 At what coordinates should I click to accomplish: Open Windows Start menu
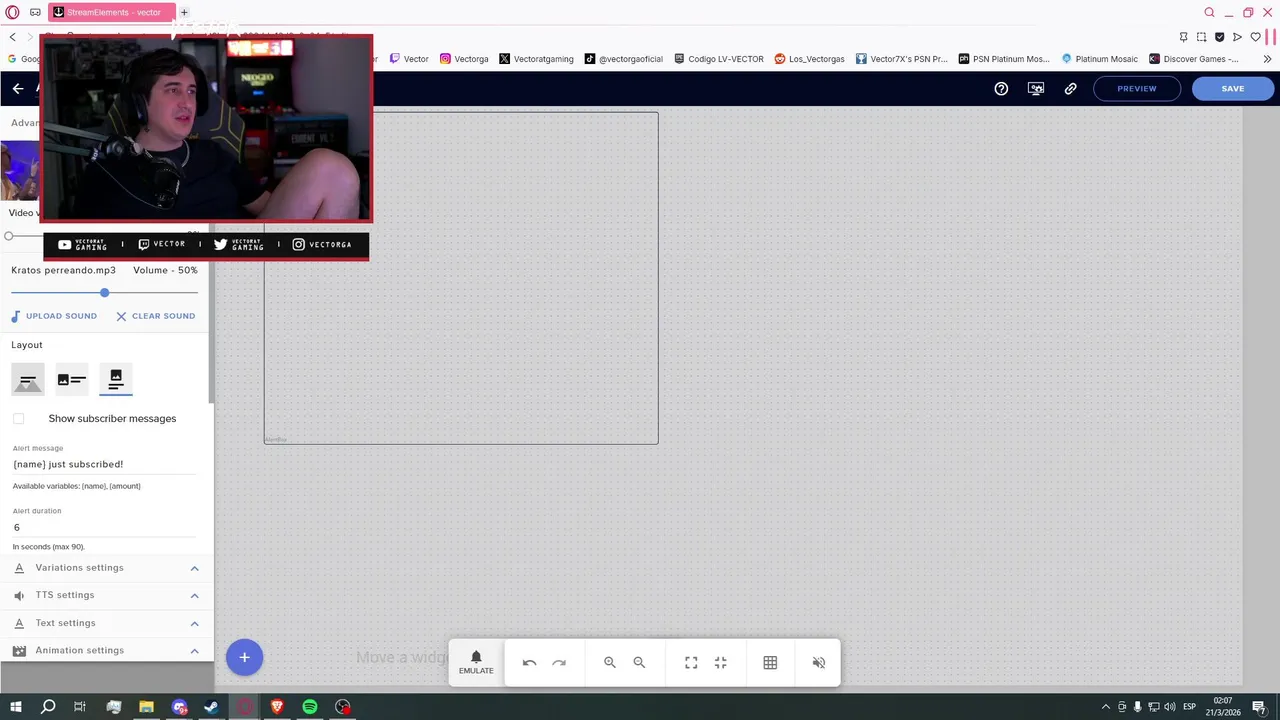click(16, 707)
